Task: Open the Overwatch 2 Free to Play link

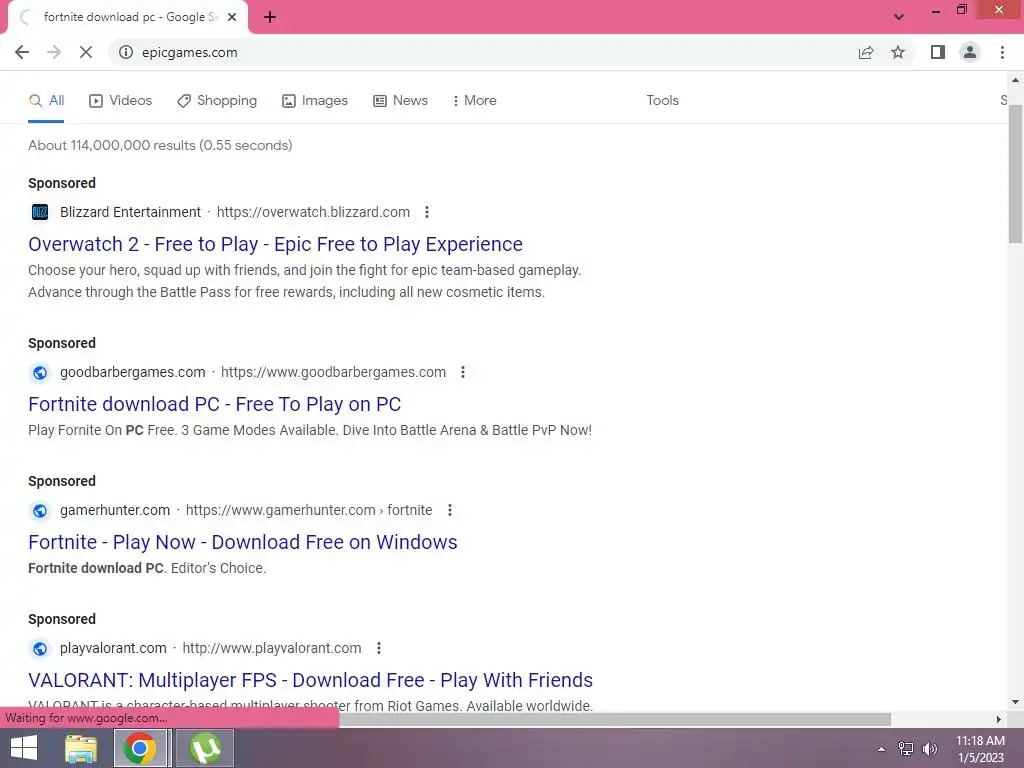Action: 275,244
